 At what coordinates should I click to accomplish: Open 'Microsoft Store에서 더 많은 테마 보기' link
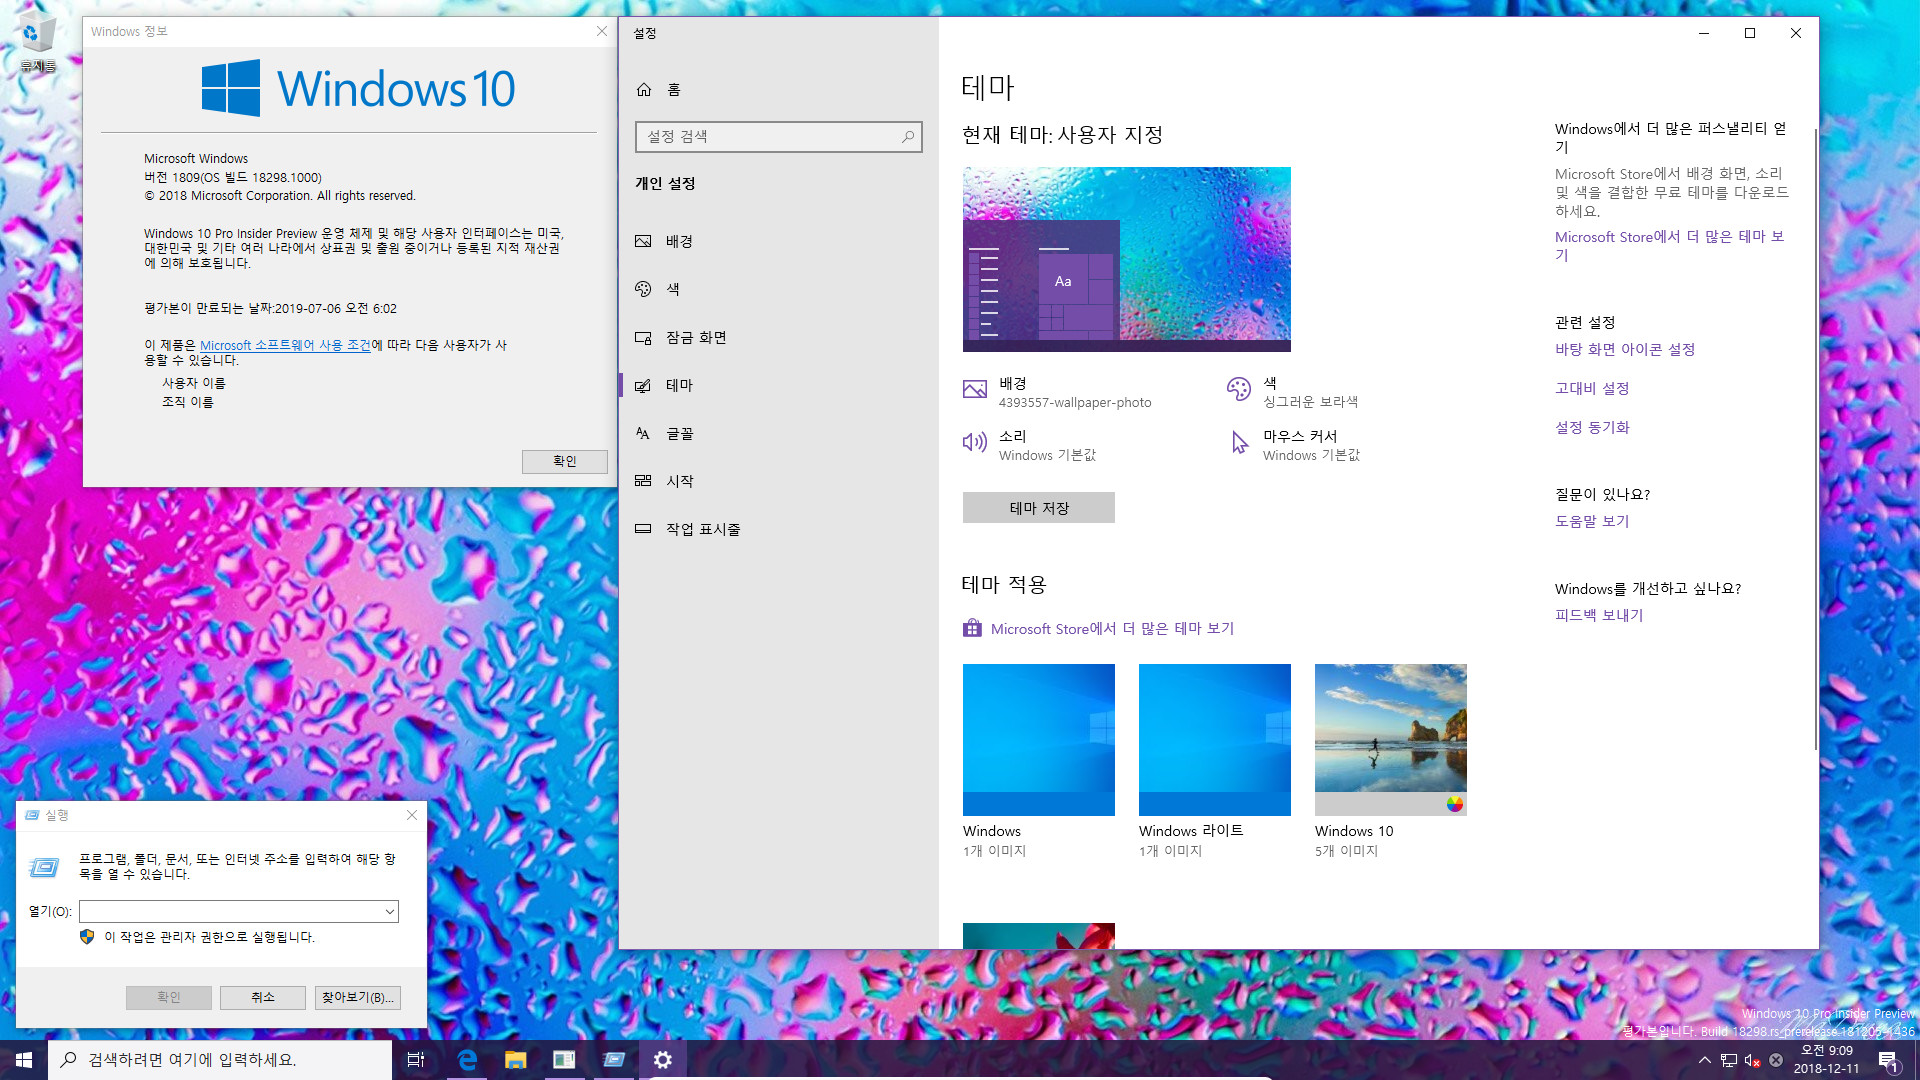point(1112,629)
